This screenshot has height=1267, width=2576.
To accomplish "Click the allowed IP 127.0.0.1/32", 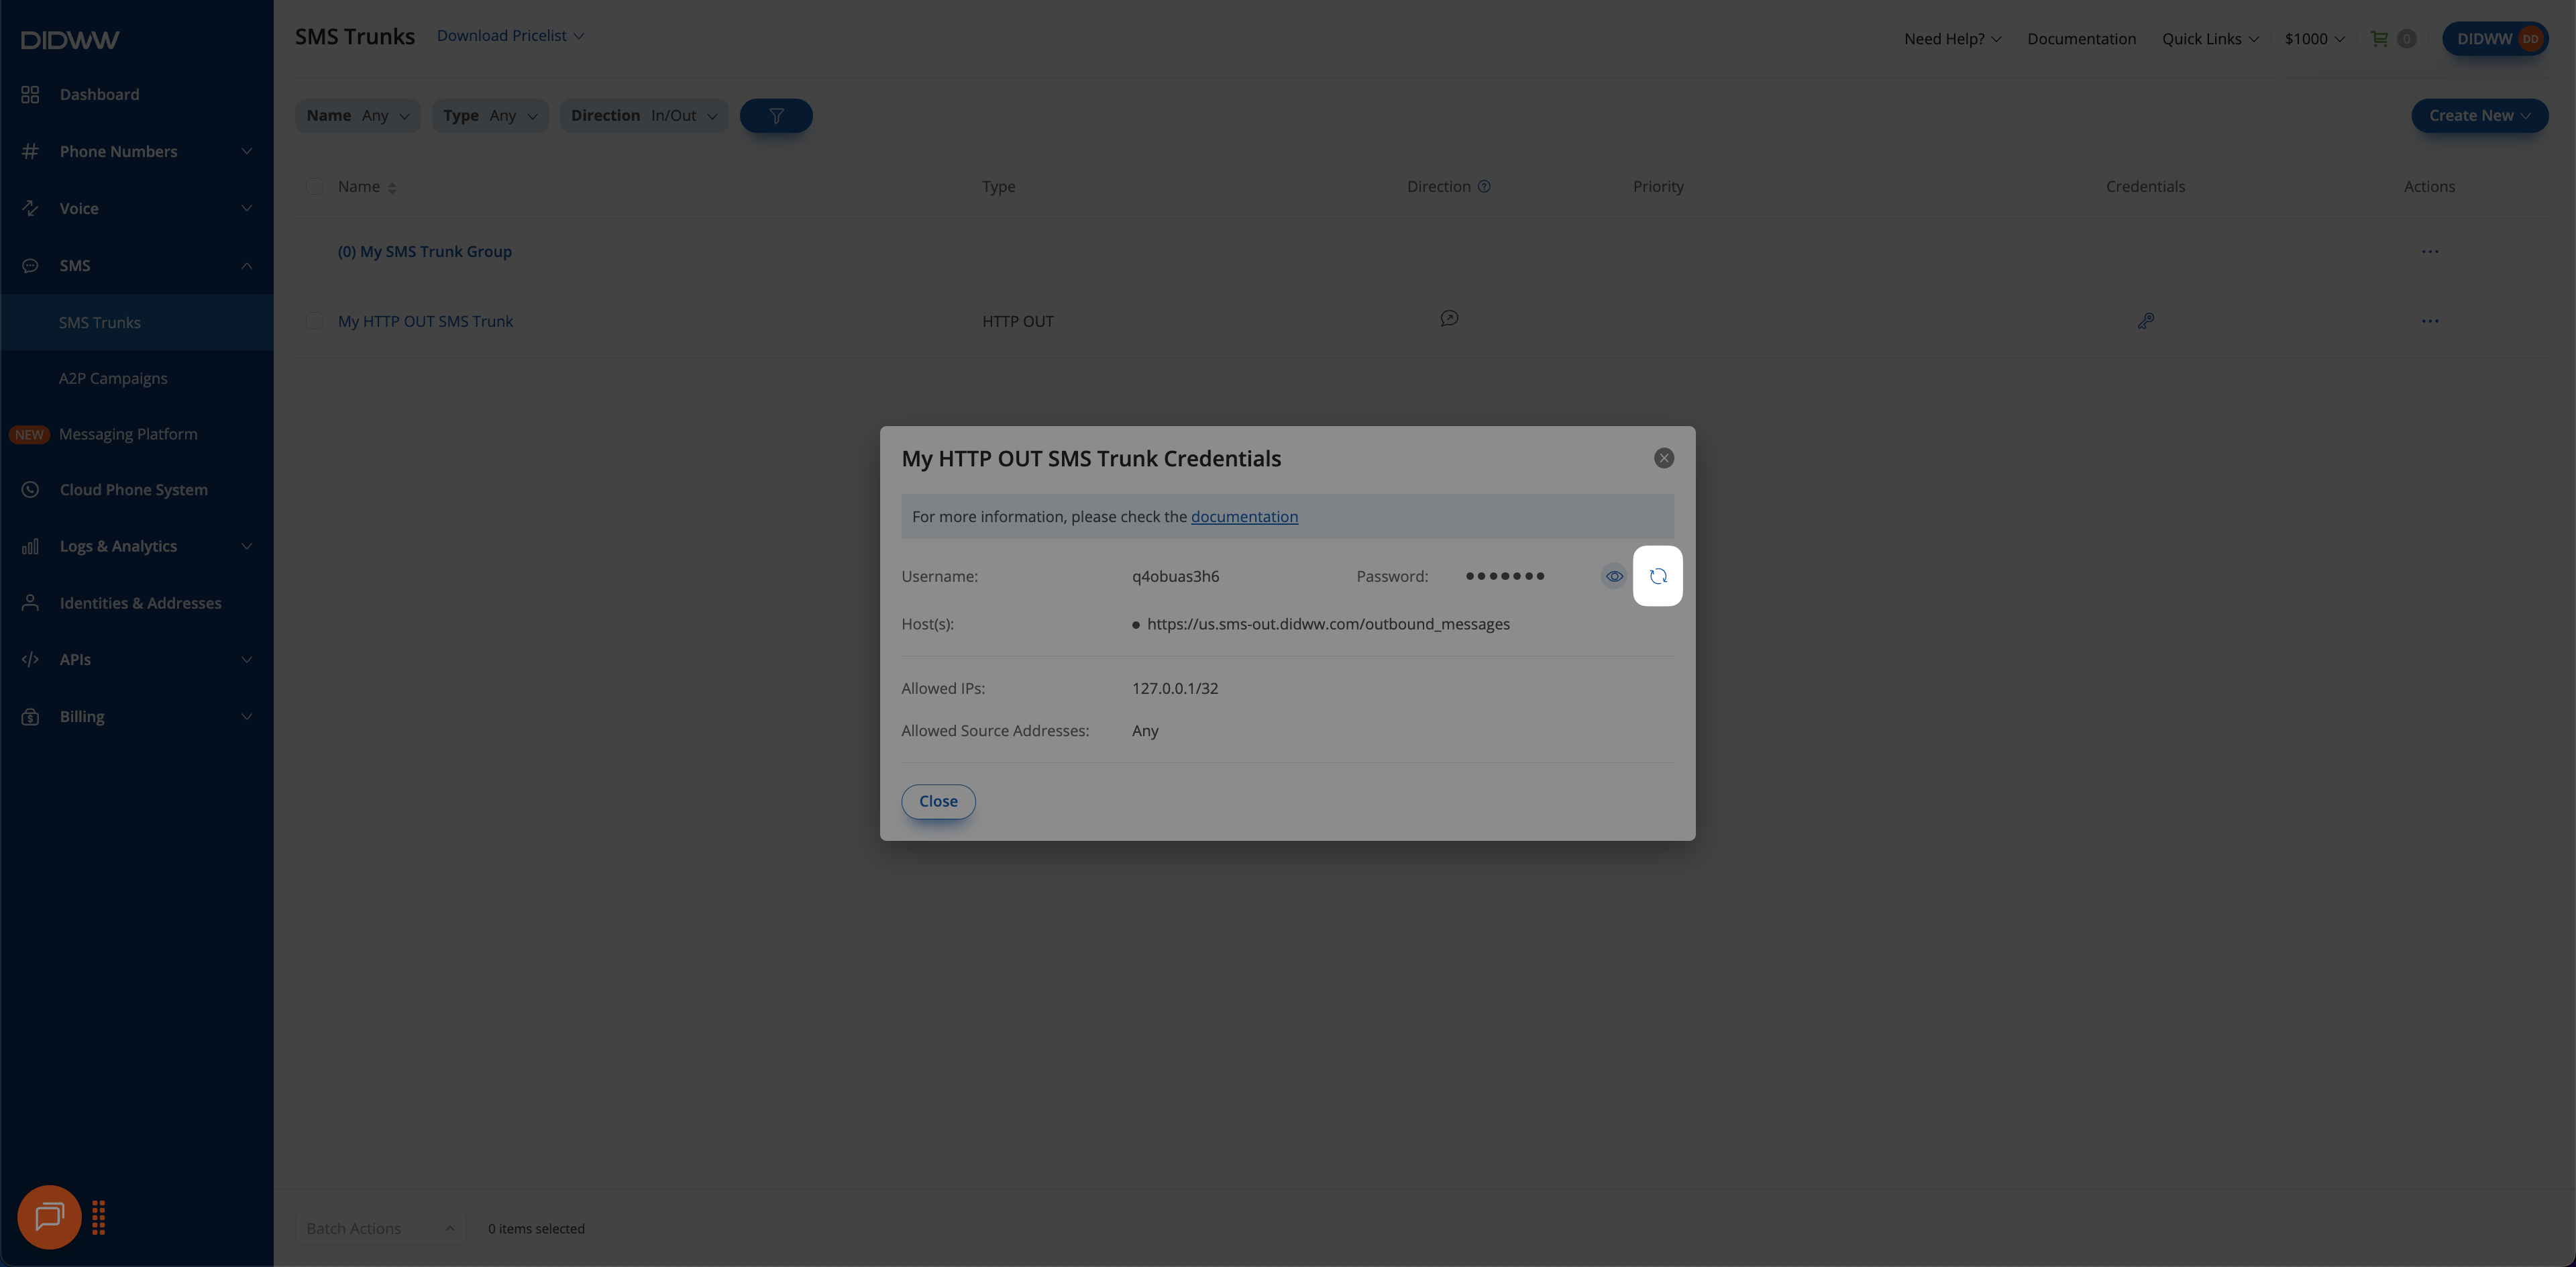I will point(1175,689).
